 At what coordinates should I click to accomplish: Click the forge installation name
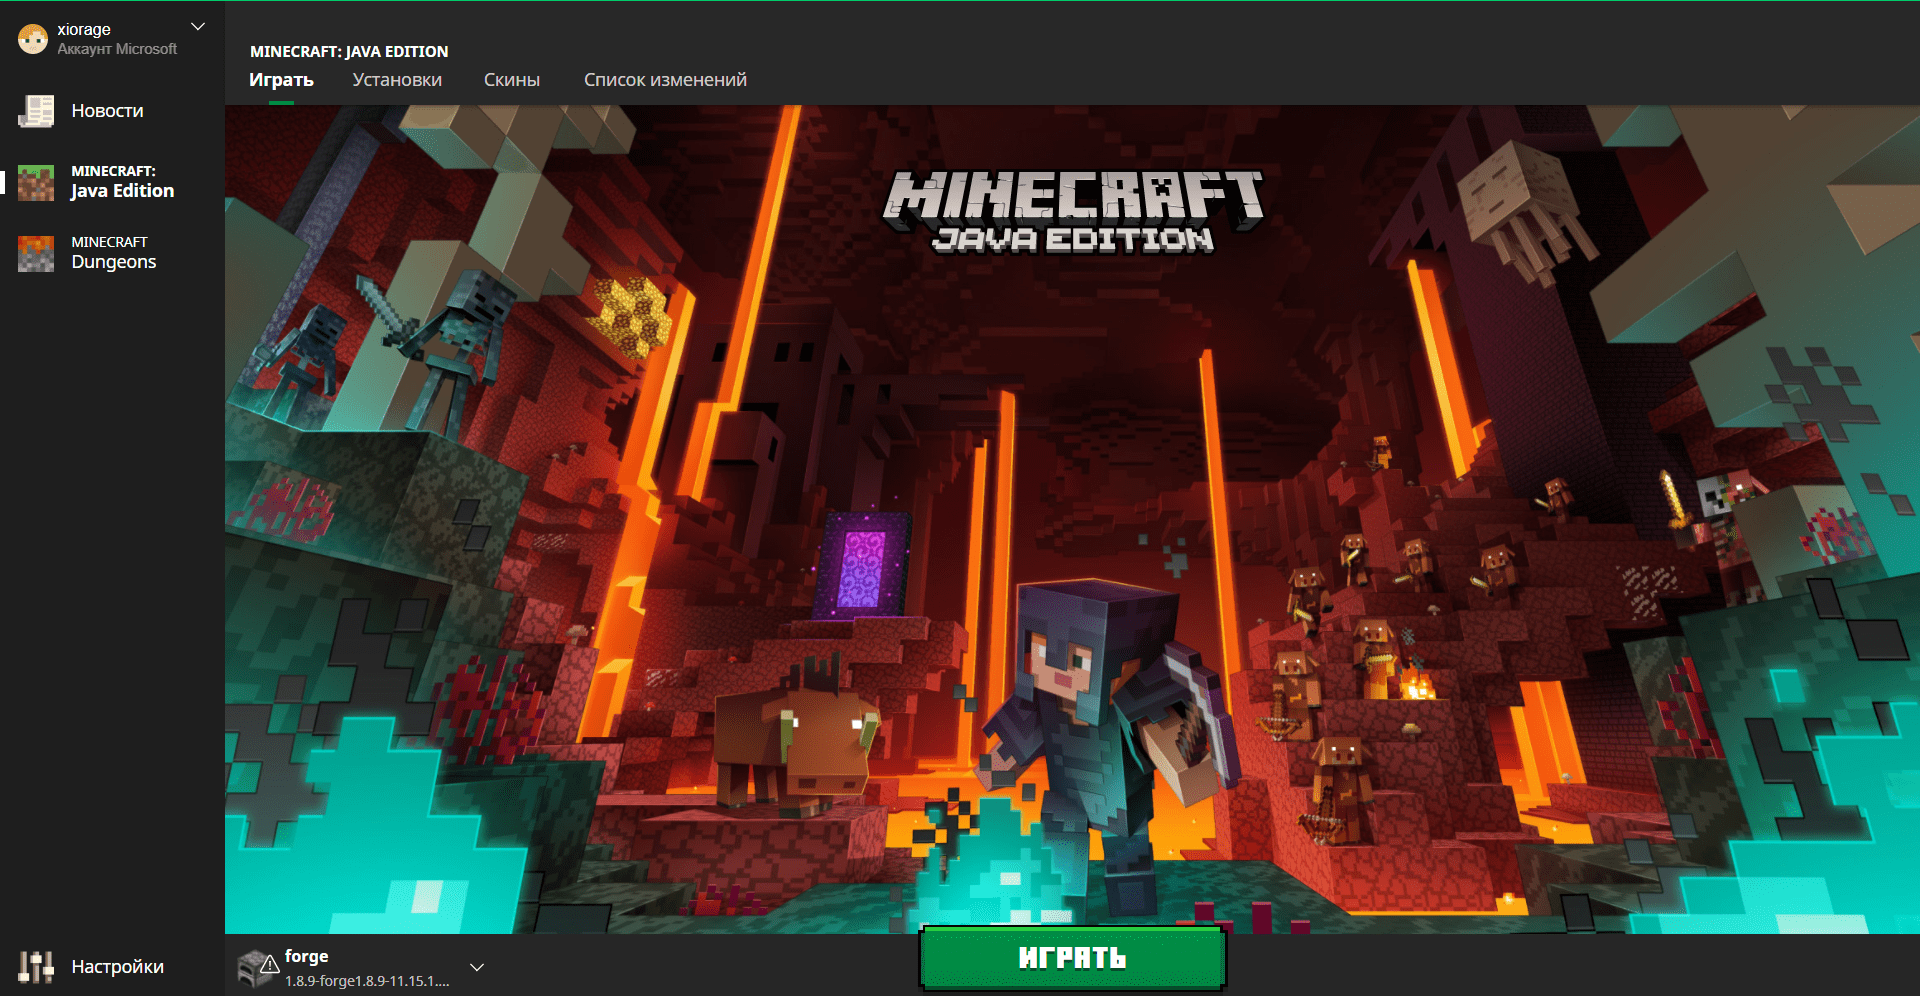pyautogui.click(x=306, y=956)
